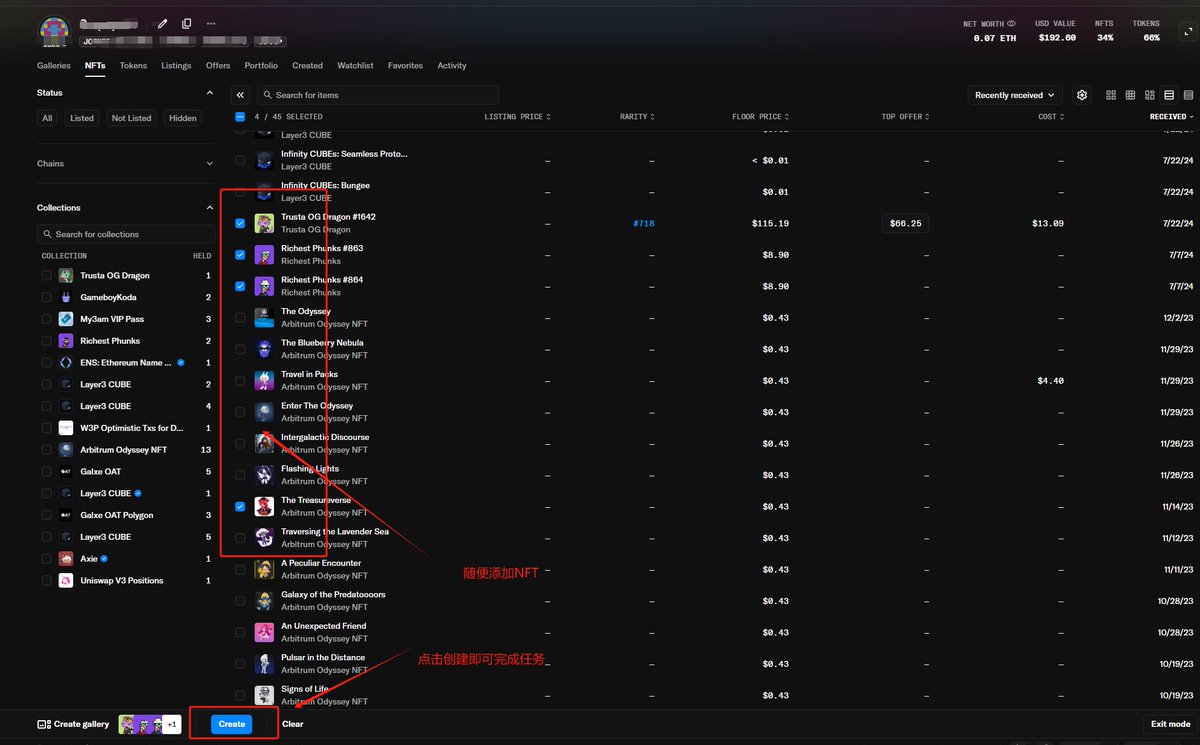Uncheck Richest Phunks #863 checkbox
Screen dimensions: 1200x745
pyautogui.click(x=240, y=255)
